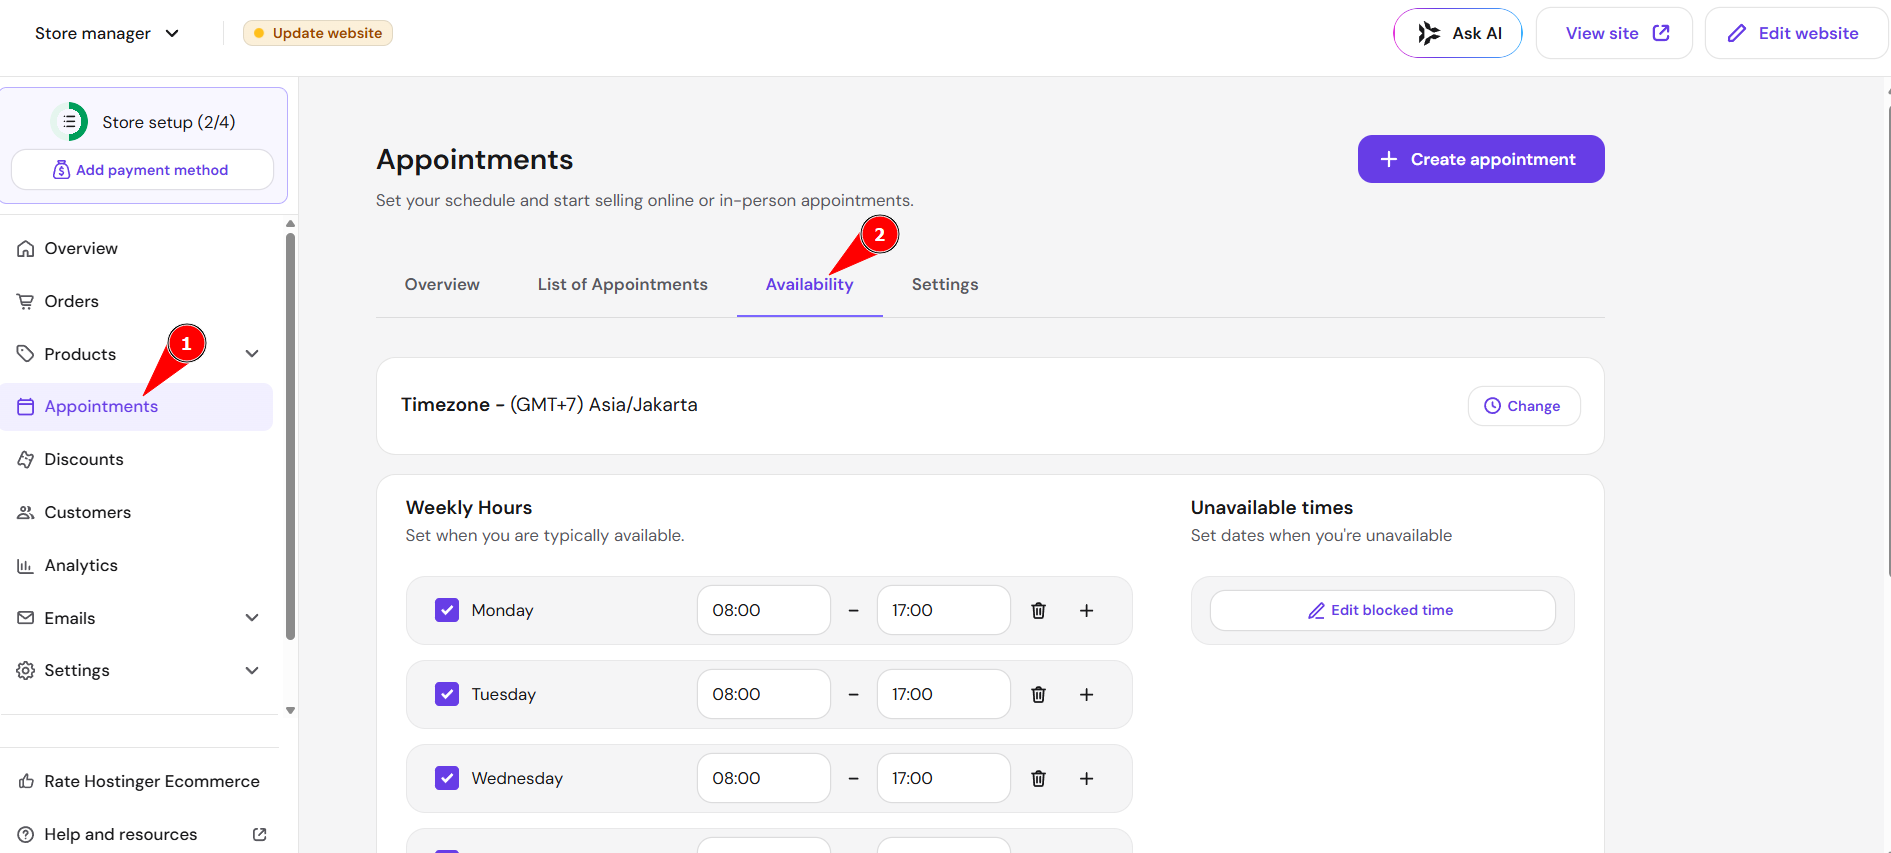Click the Add payment method button

142,170
